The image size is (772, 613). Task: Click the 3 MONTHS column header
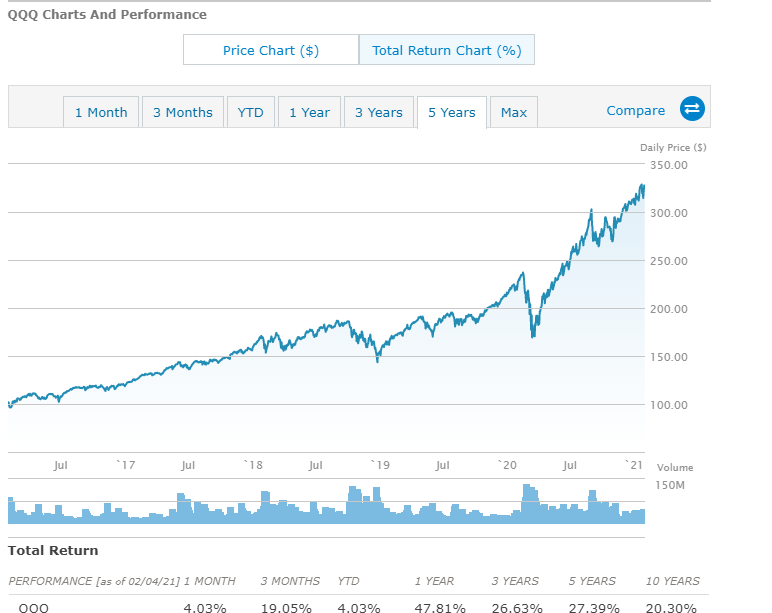point(290,581)
